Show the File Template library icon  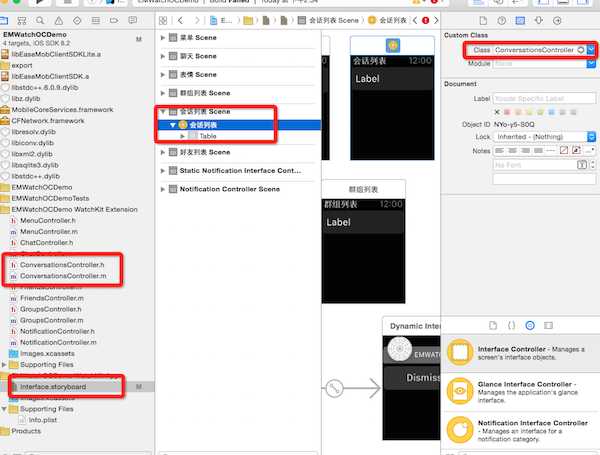click(x=493, y=326)
